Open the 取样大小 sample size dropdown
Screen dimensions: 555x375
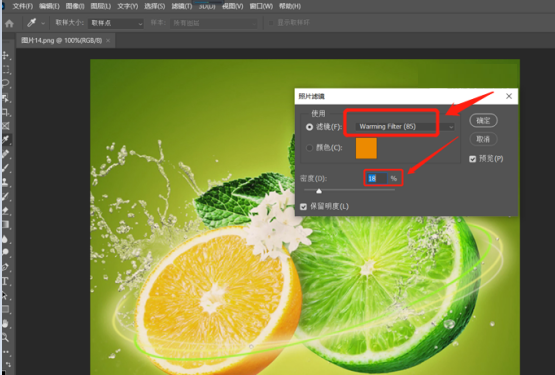tap(116, 23)
